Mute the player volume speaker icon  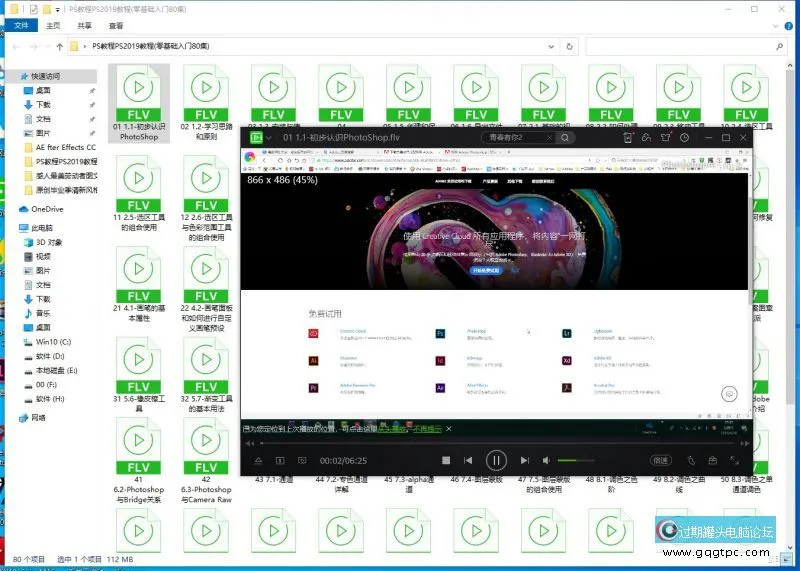(546, 461)
